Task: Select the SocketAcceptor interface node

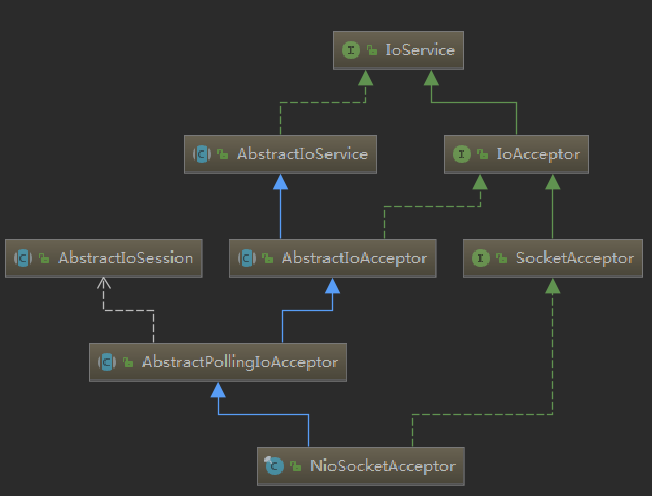Action: pos(553,258)
